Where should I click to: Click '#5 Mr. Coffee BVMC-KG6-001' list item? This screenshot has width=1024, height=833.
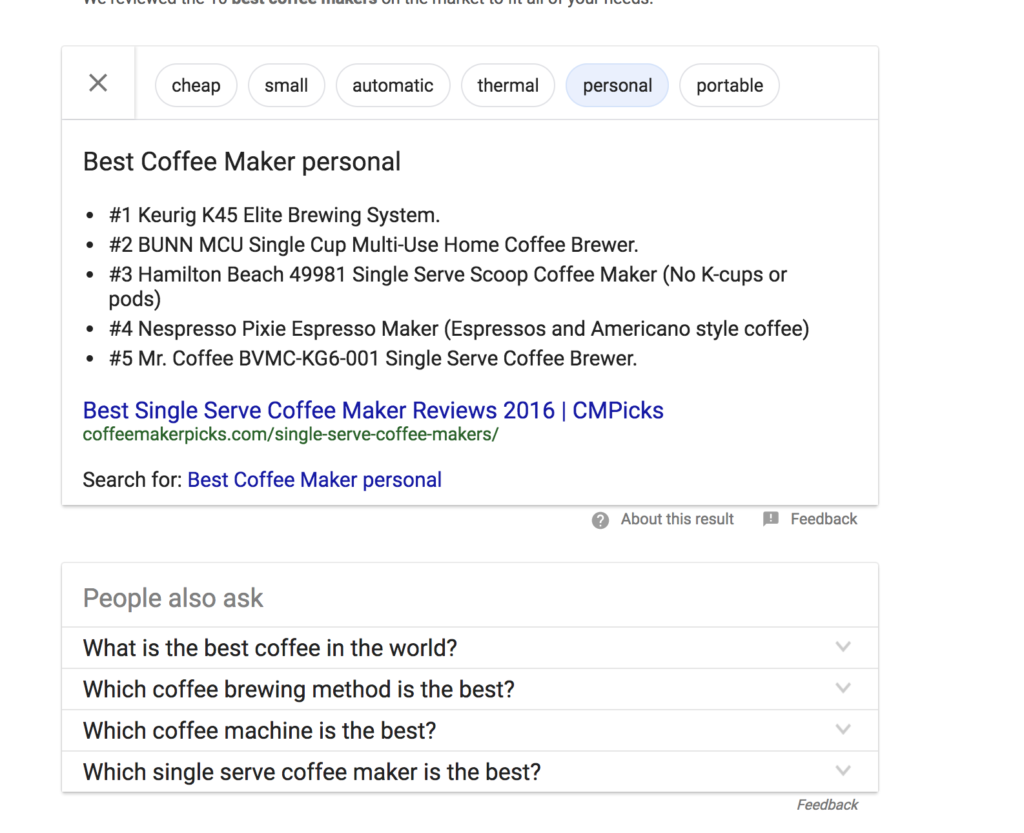373,358
